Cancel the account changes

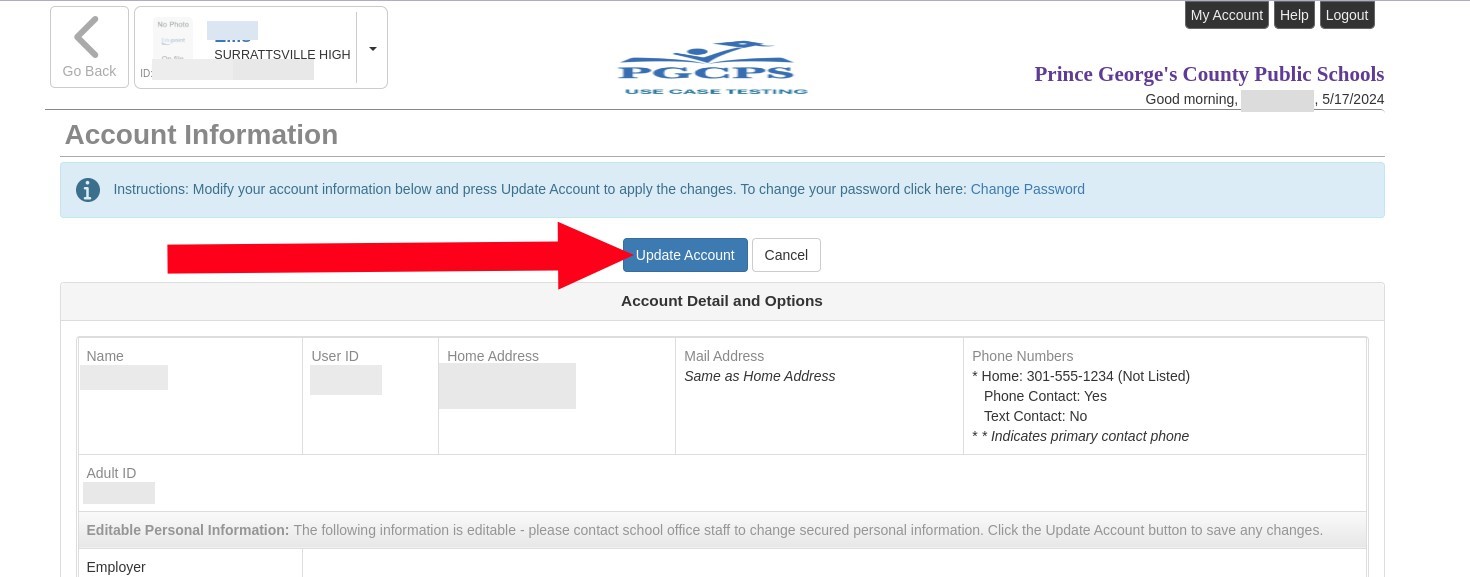(786, 255)
